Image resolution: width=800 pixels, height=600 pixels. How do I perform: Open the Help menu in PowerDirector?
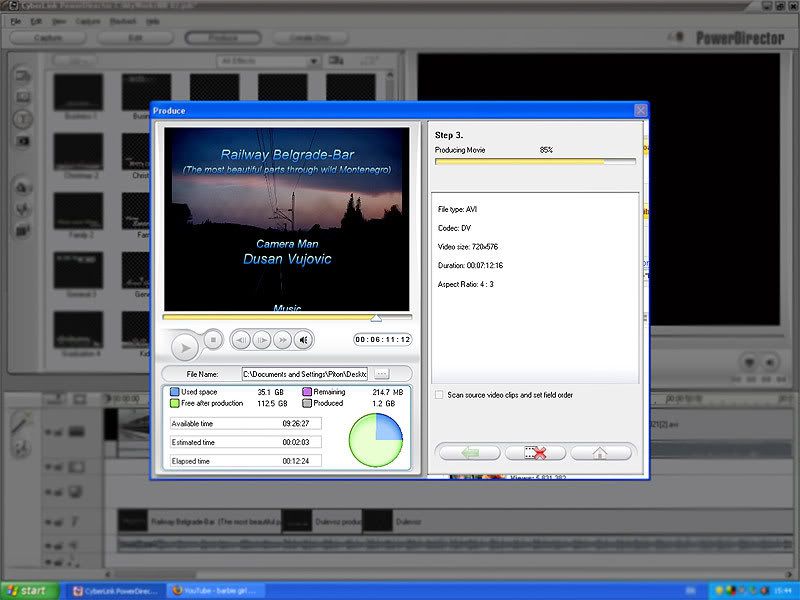[x=153, y=21]
